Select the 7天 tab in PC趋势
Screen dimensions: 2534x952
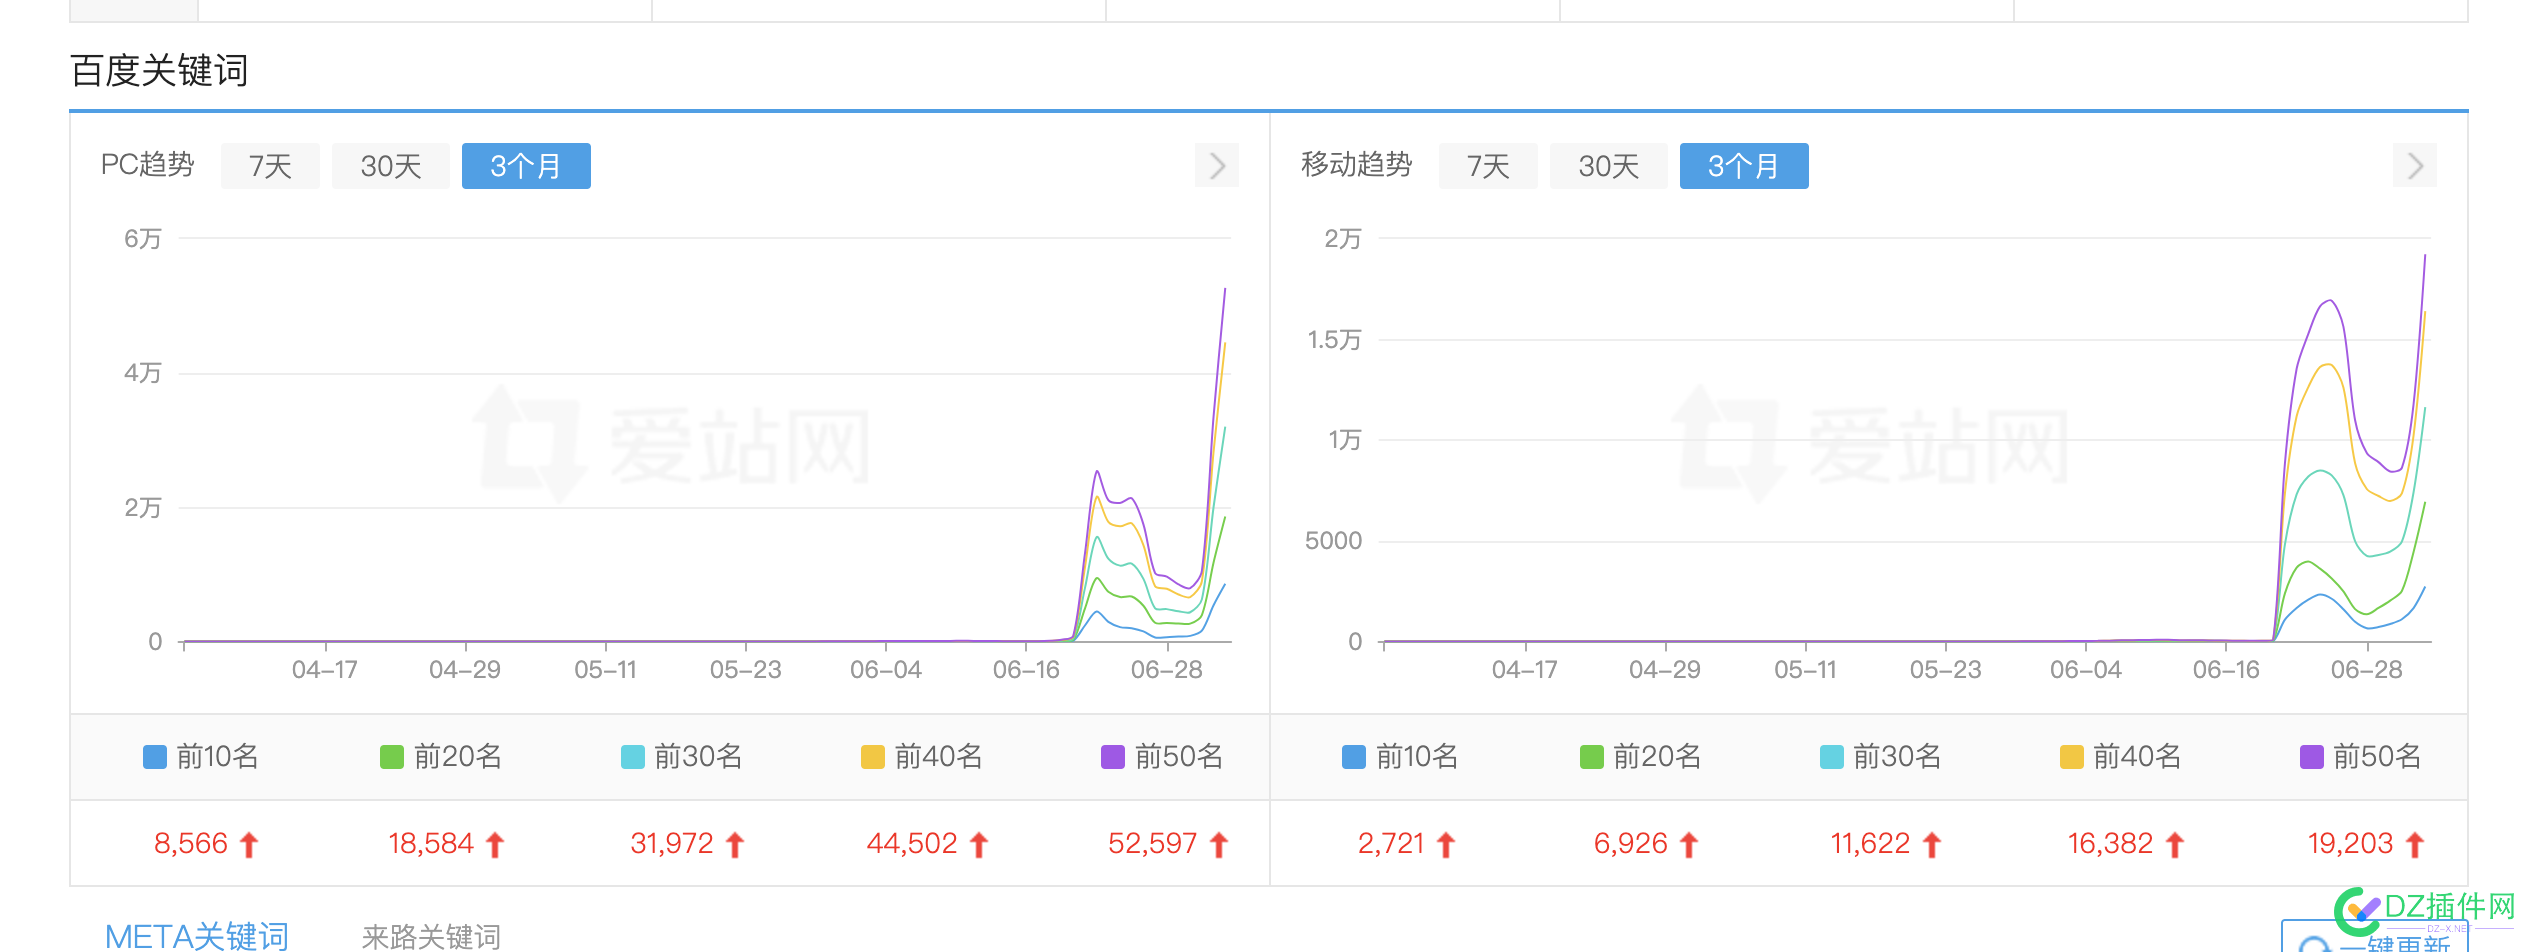click(270, 166)
